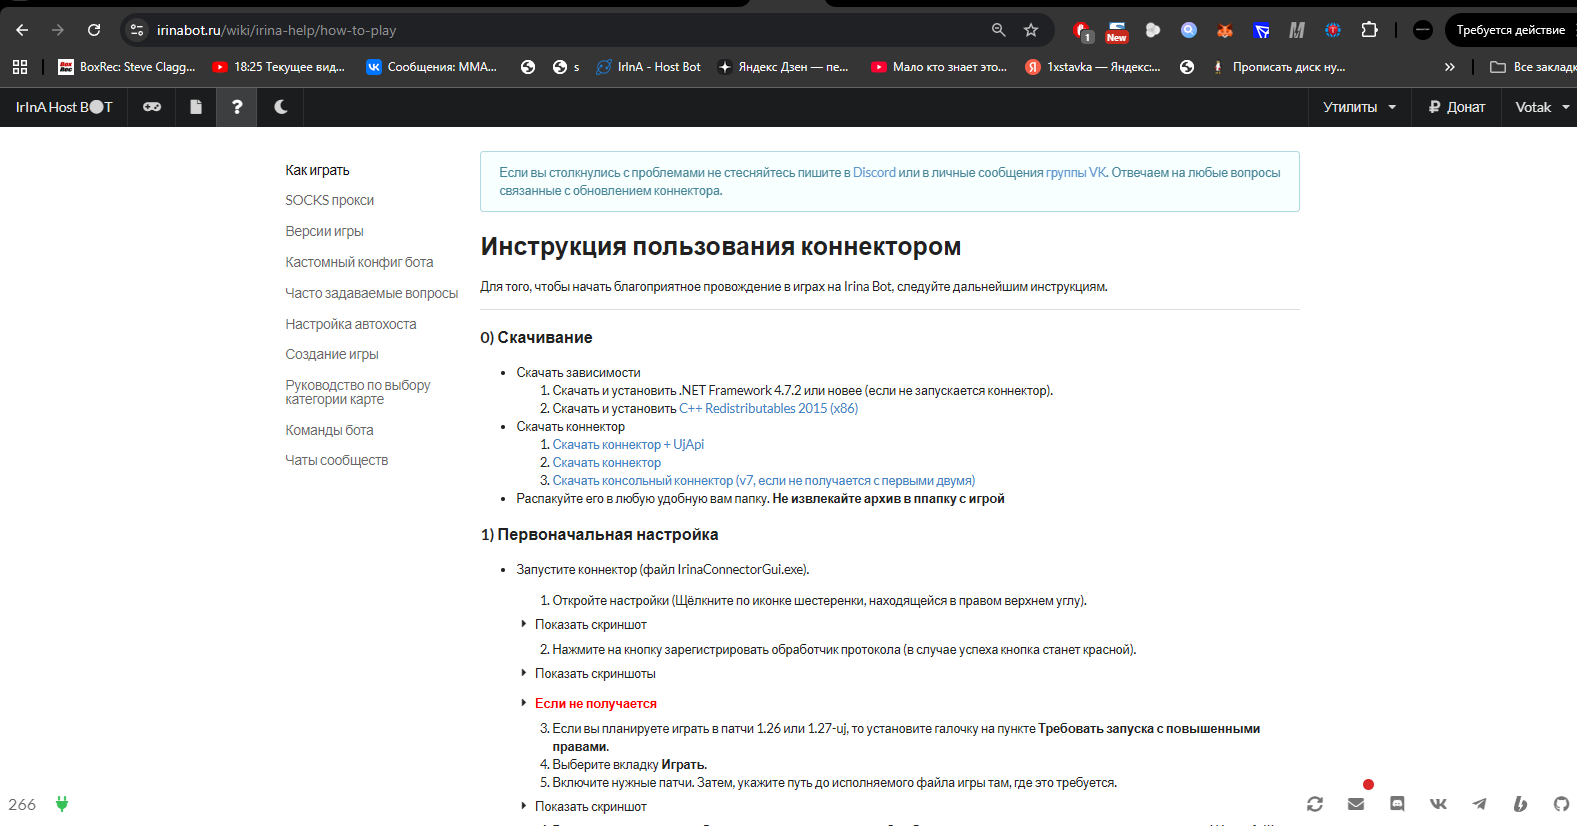The height and width of the screenshot is (826, 1577).
Task: Follow the группы VK link in the notice
Action: (1076, 173)
